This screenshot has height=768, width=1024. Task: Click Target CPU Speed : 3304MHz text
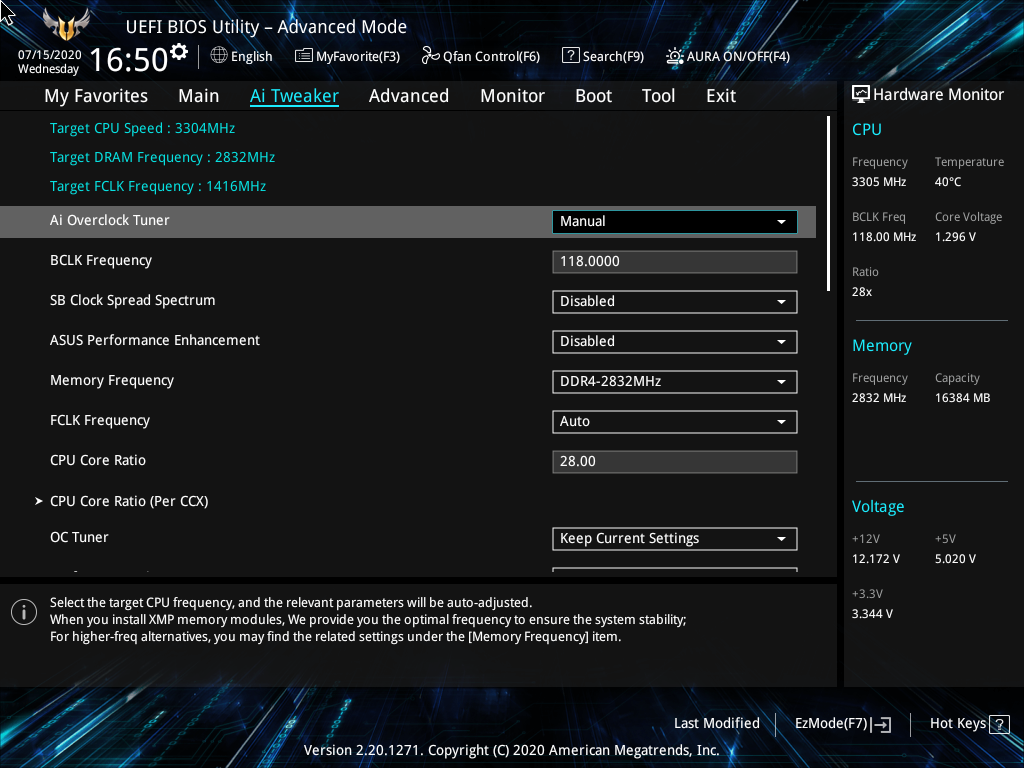pos(142,128)
